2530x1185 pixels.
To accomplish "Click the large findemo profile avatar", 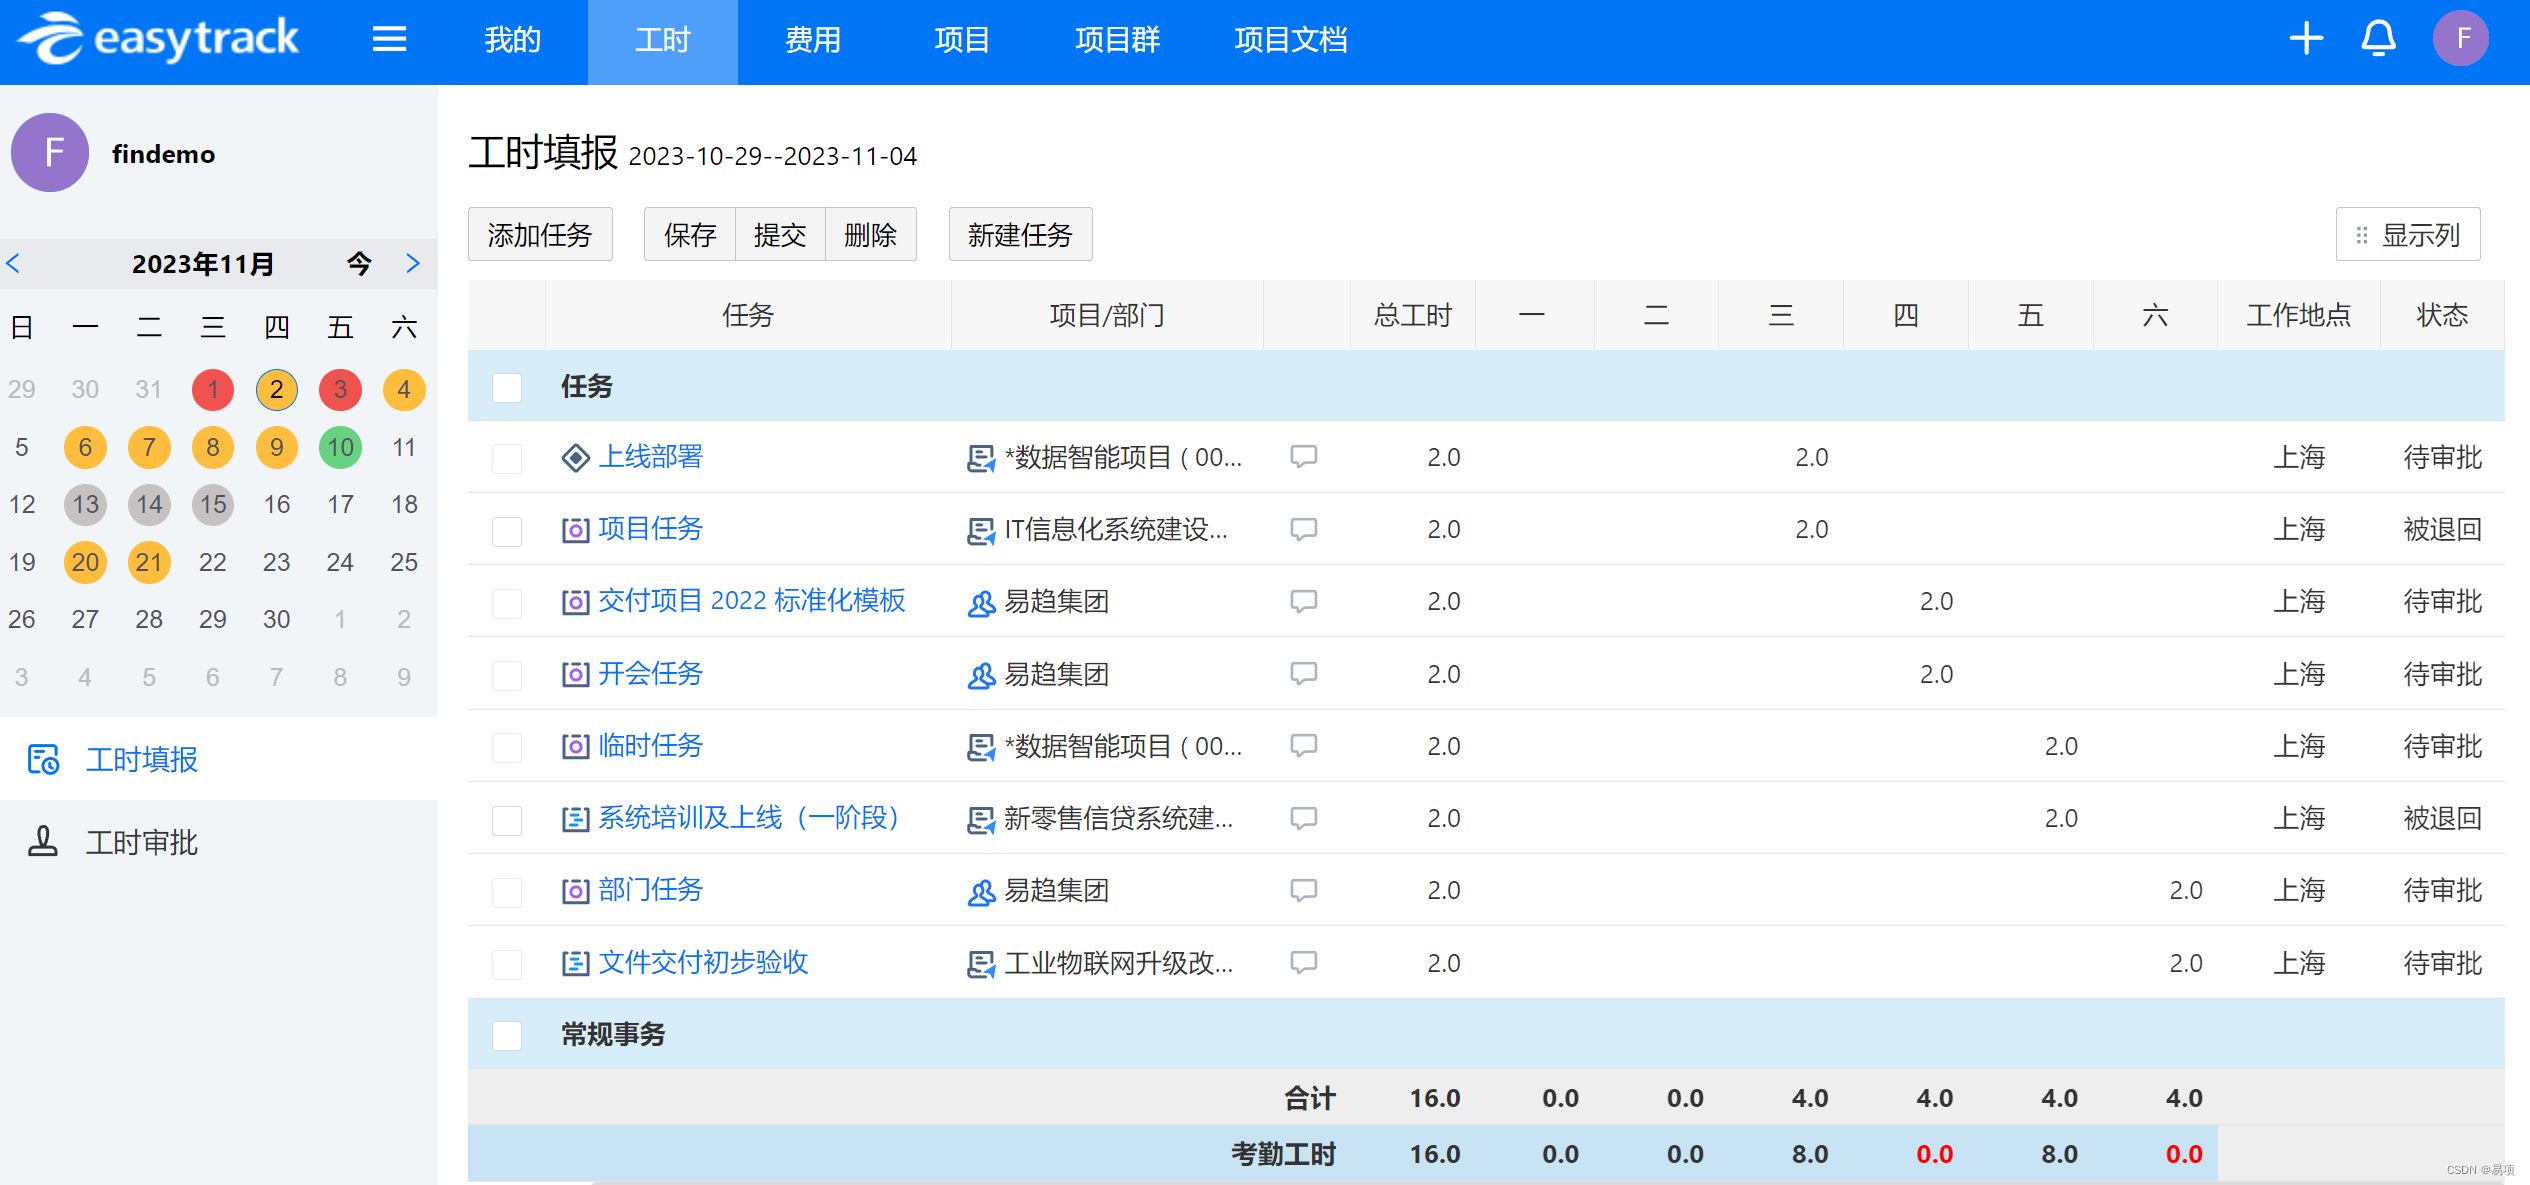I will click(x=50, y=153).
